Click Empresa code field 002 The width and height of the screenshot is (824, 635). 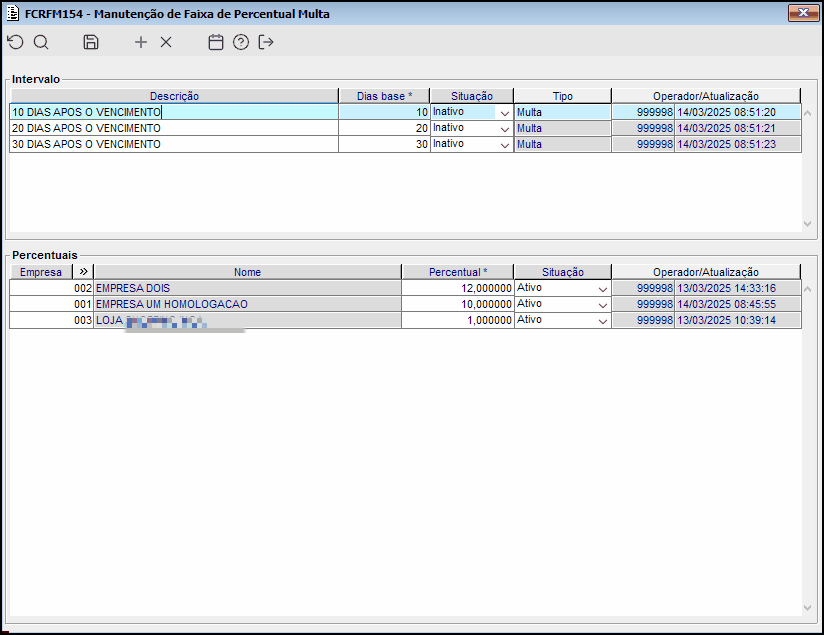click(x=52, y=288)
